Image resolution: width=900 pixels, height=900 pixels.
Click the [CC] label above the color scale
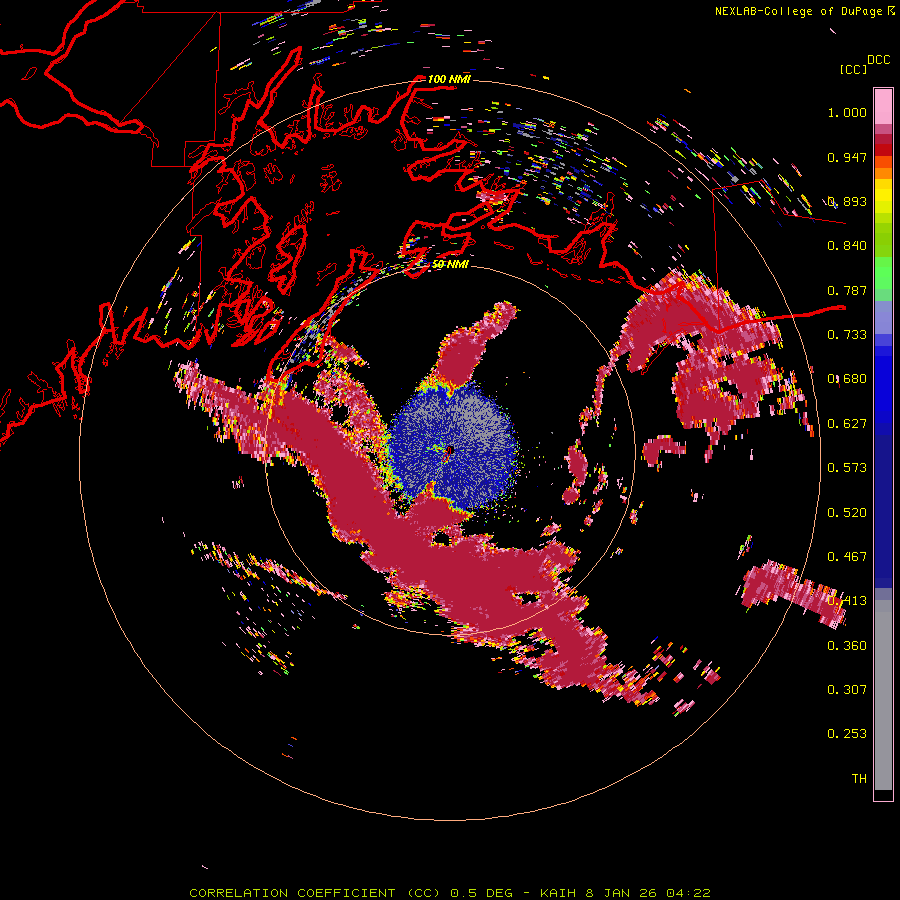(853, 69)
